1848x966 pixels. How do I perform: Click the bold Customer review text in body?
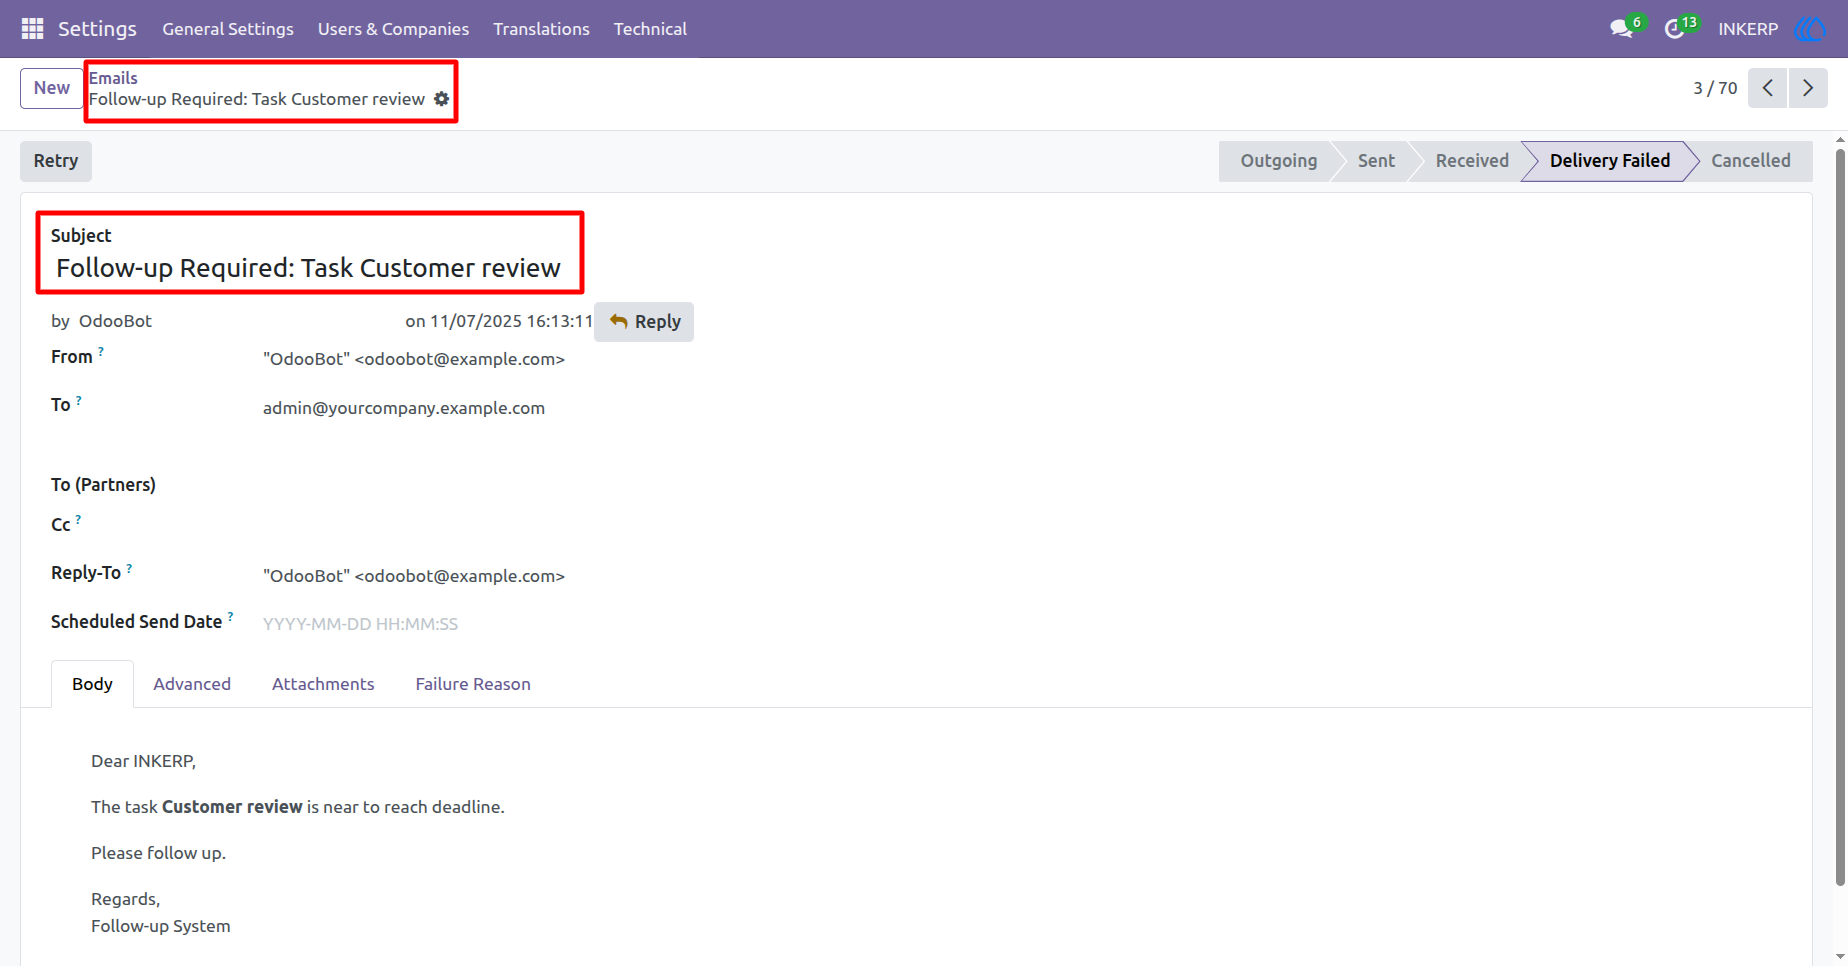pos(232,807)
